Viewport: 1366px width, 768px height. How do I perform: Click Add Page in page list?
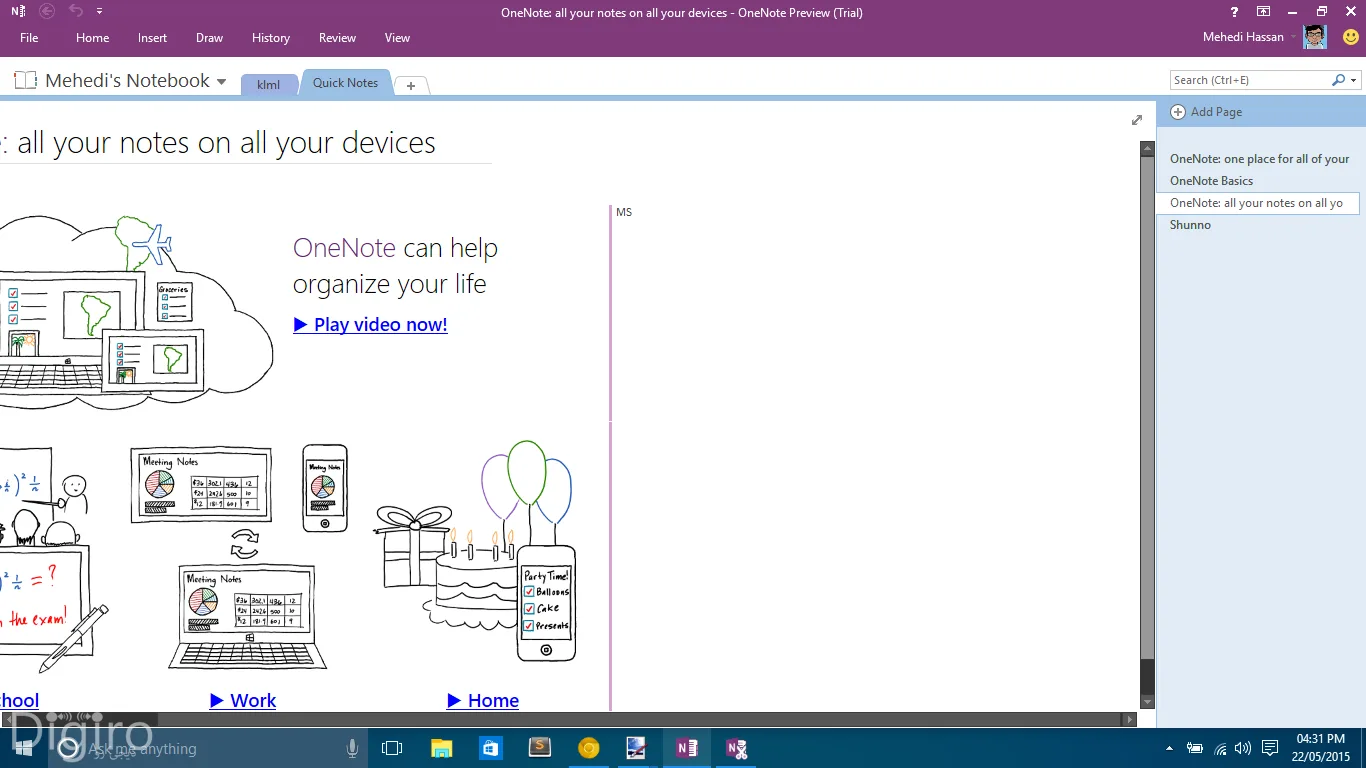1207,112
